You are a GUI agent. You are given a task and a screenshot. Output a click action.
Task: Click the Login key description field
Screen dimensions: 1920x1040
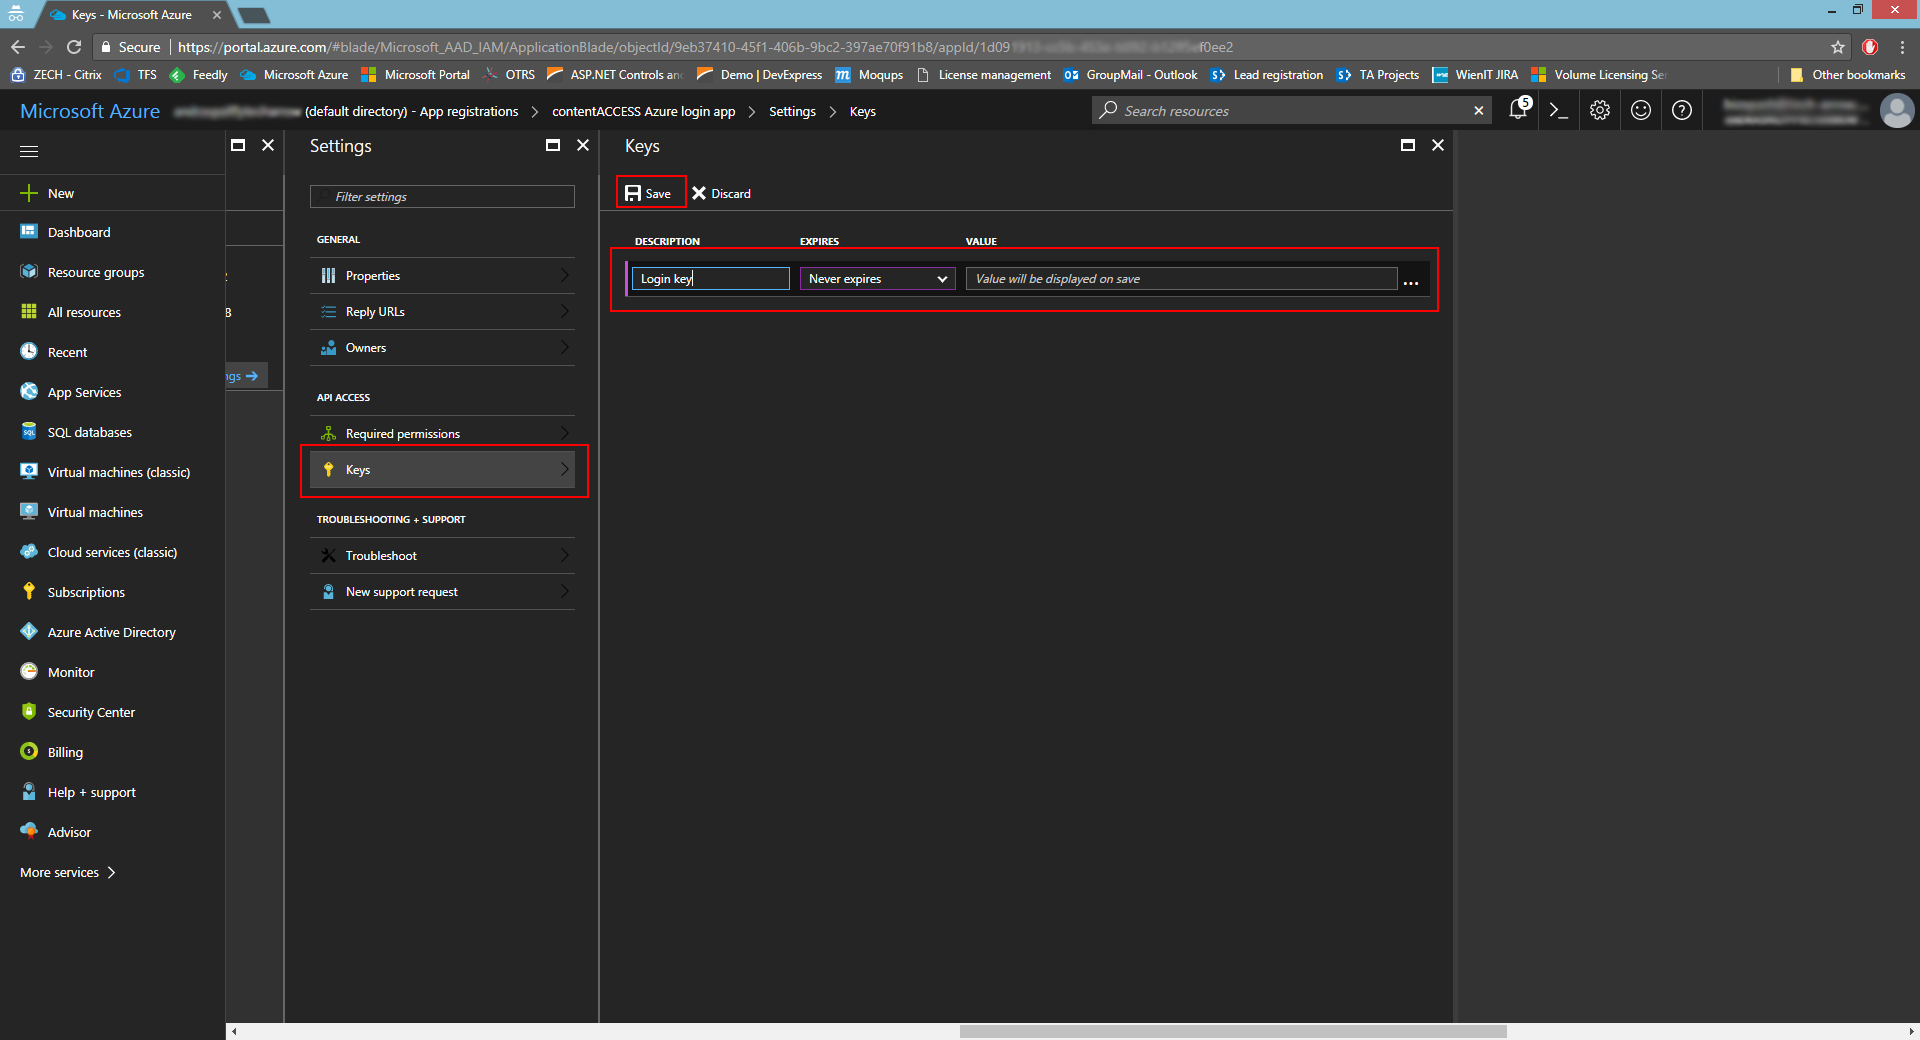(x=710, y=279)
